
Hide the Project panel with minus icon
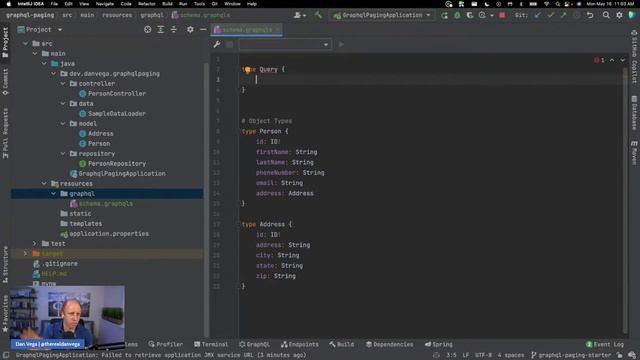tap(203, 29)
